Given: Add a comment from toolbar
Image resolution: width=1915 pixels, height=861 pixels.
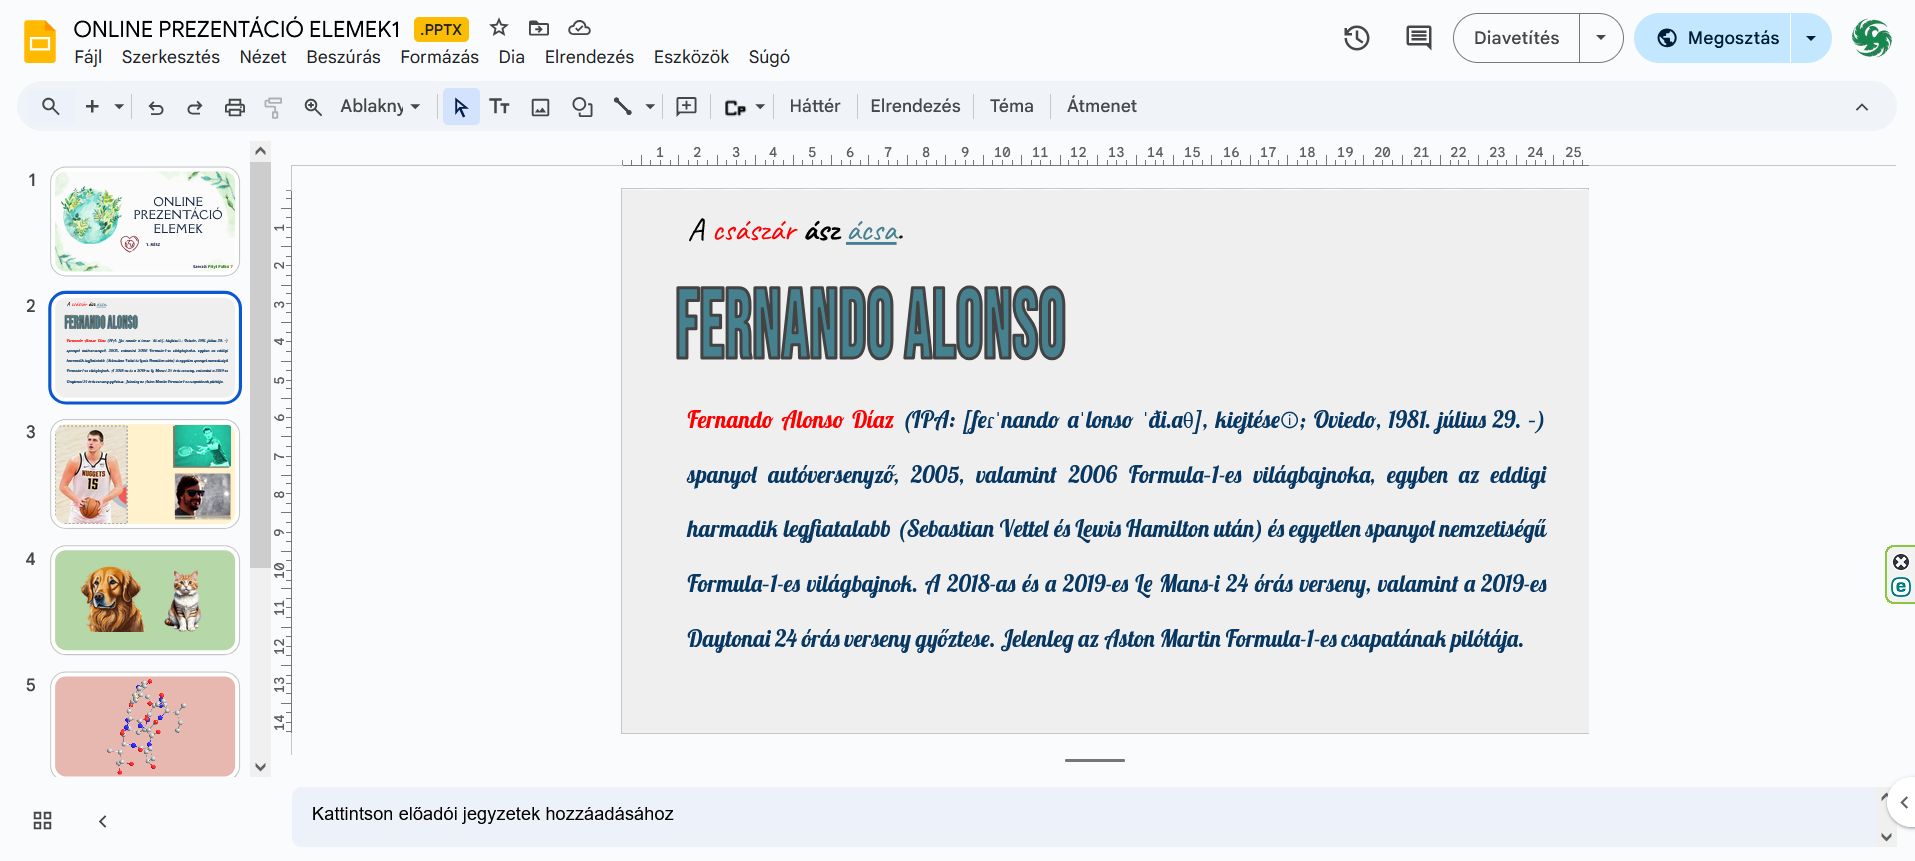Looking at the screenshot, I should pyautogui.click(x=687, y=107).
